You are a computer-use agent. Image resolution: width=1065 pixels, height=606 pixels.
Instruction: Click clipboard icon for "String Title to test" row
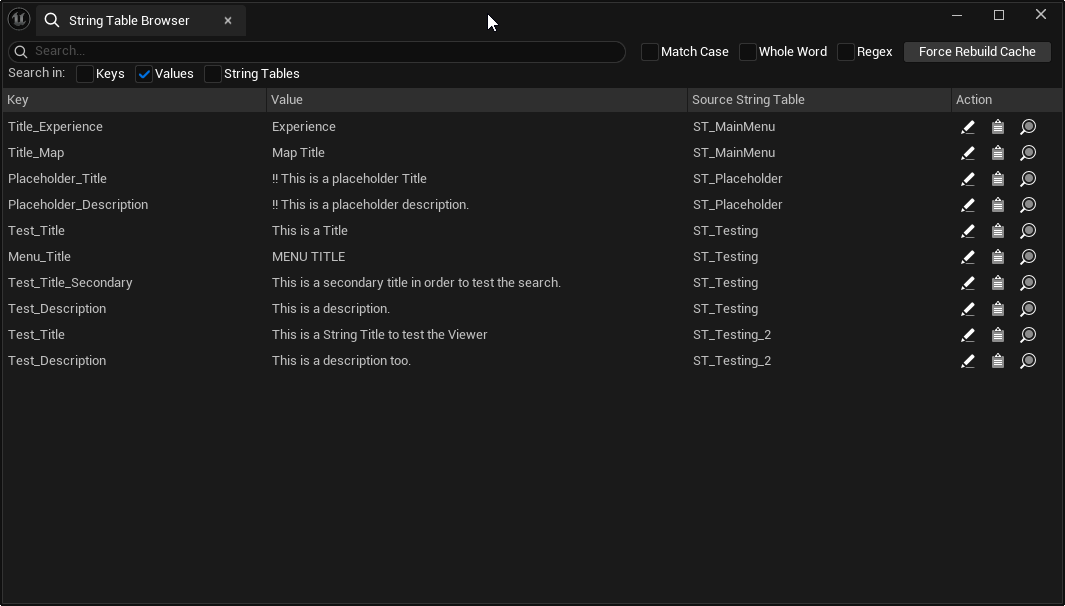(x=998, y=335)
